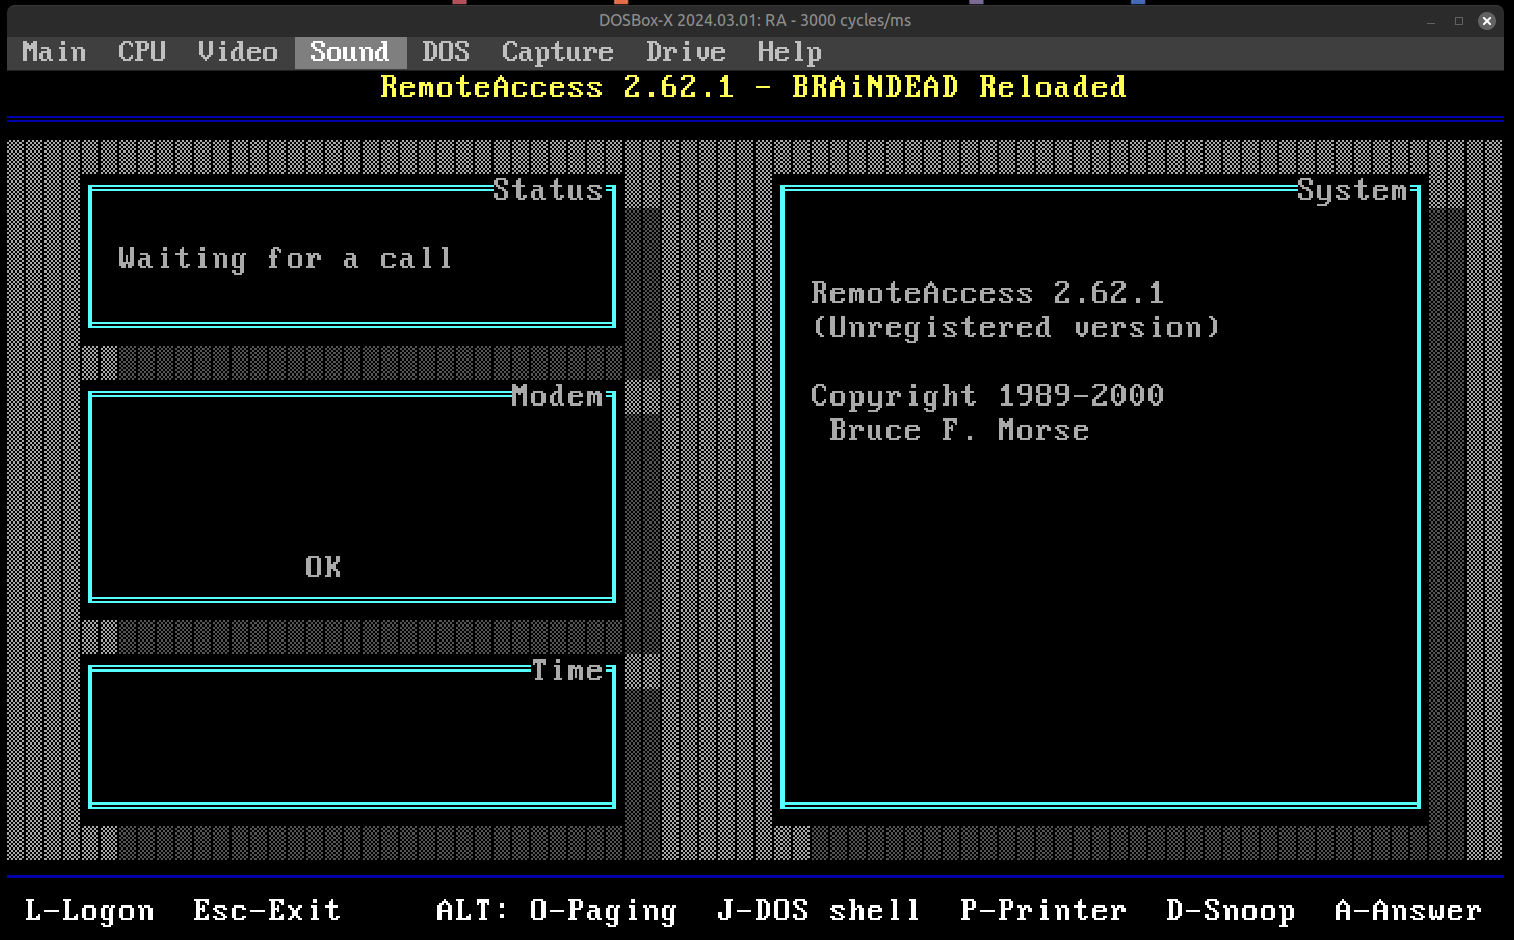The width and height of the screenshot is (1514, 940).
Task: Open the Help menu
Action: tap(789, 52)
